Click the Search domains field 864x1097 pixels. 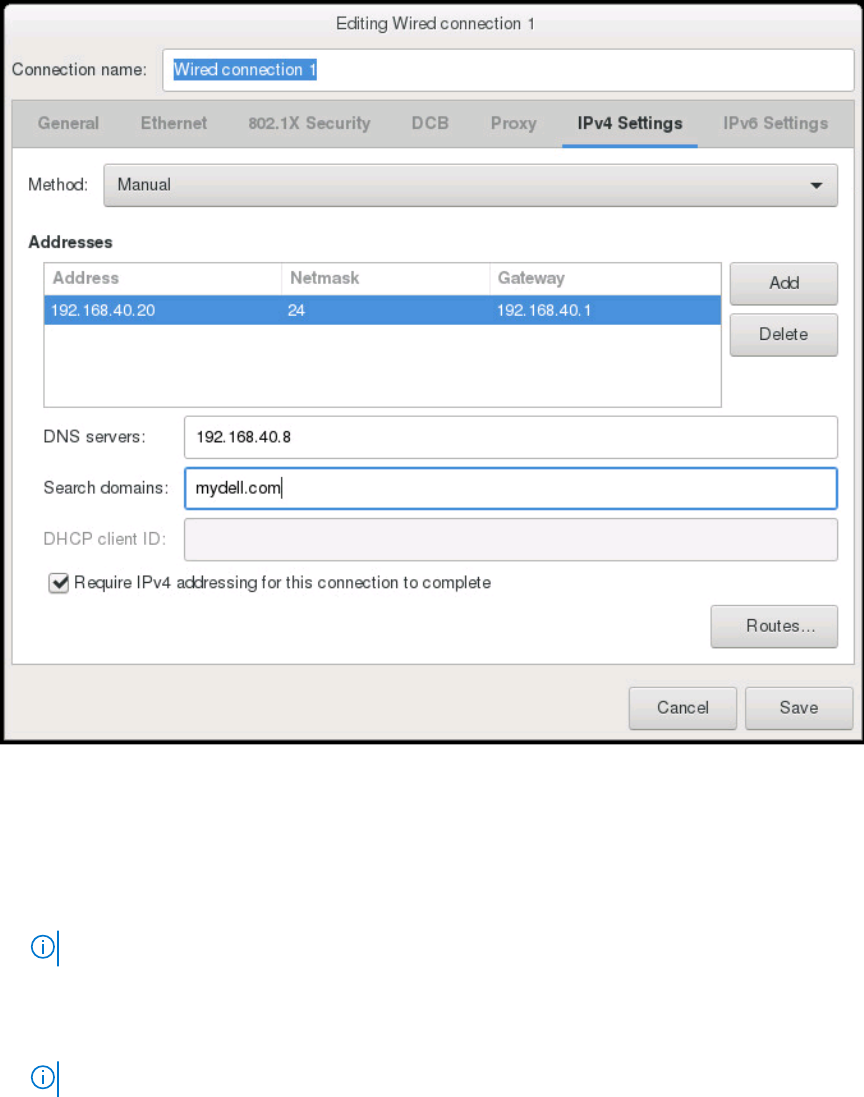511,488
